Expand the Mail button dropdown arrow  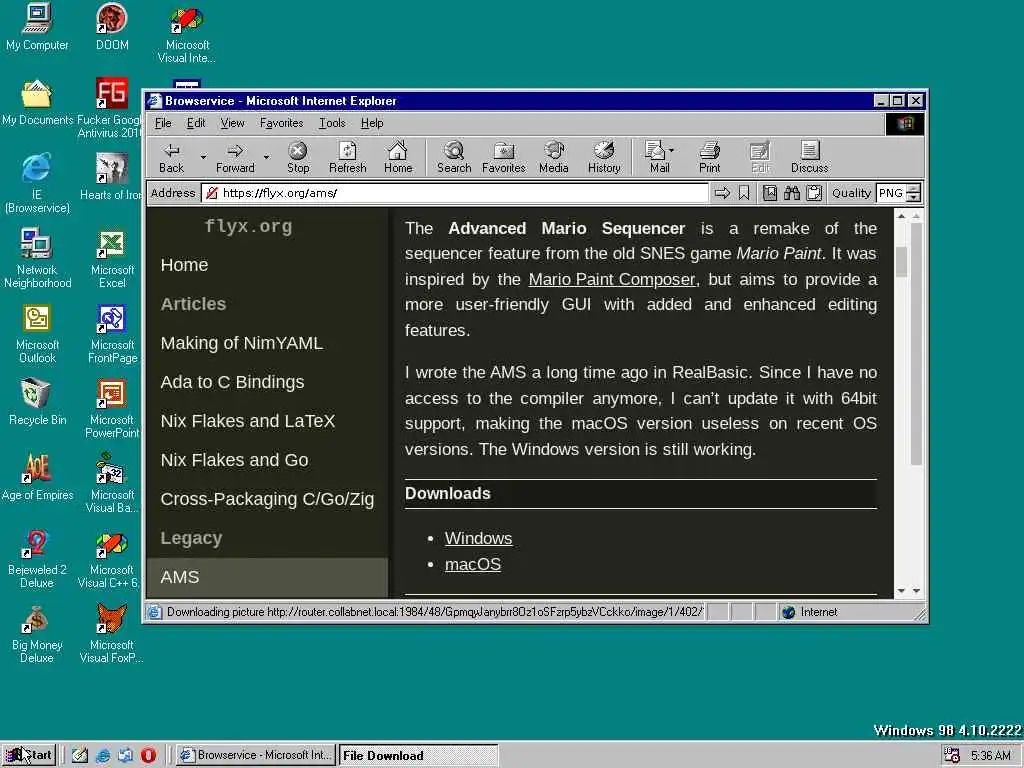[672, 150]
